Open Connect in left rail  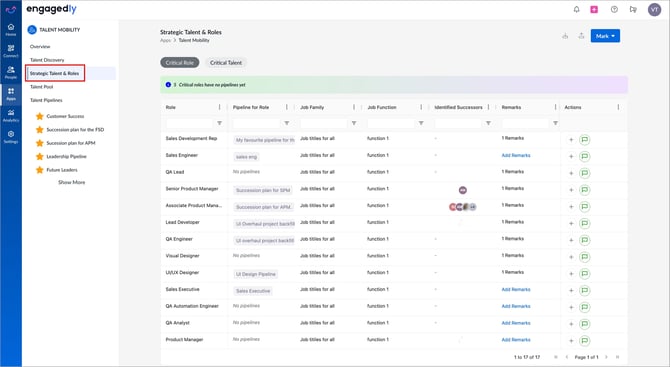[11, 51]
